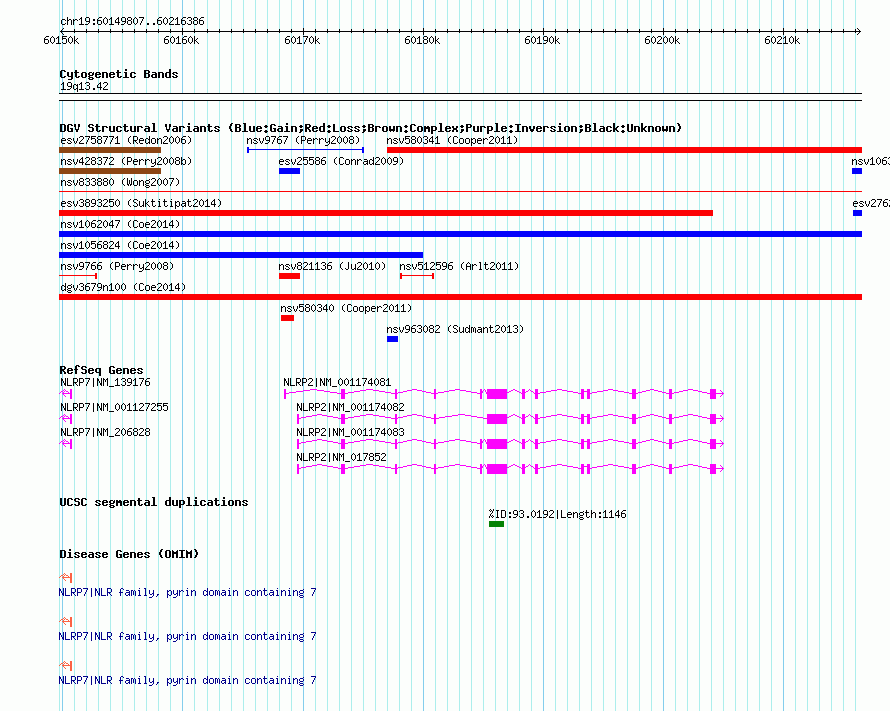Click the red esv3893250 (Suktitipat2014) bar
This screenshot has height=711, width=890.
pyautogui.click(x=386, y=213)
